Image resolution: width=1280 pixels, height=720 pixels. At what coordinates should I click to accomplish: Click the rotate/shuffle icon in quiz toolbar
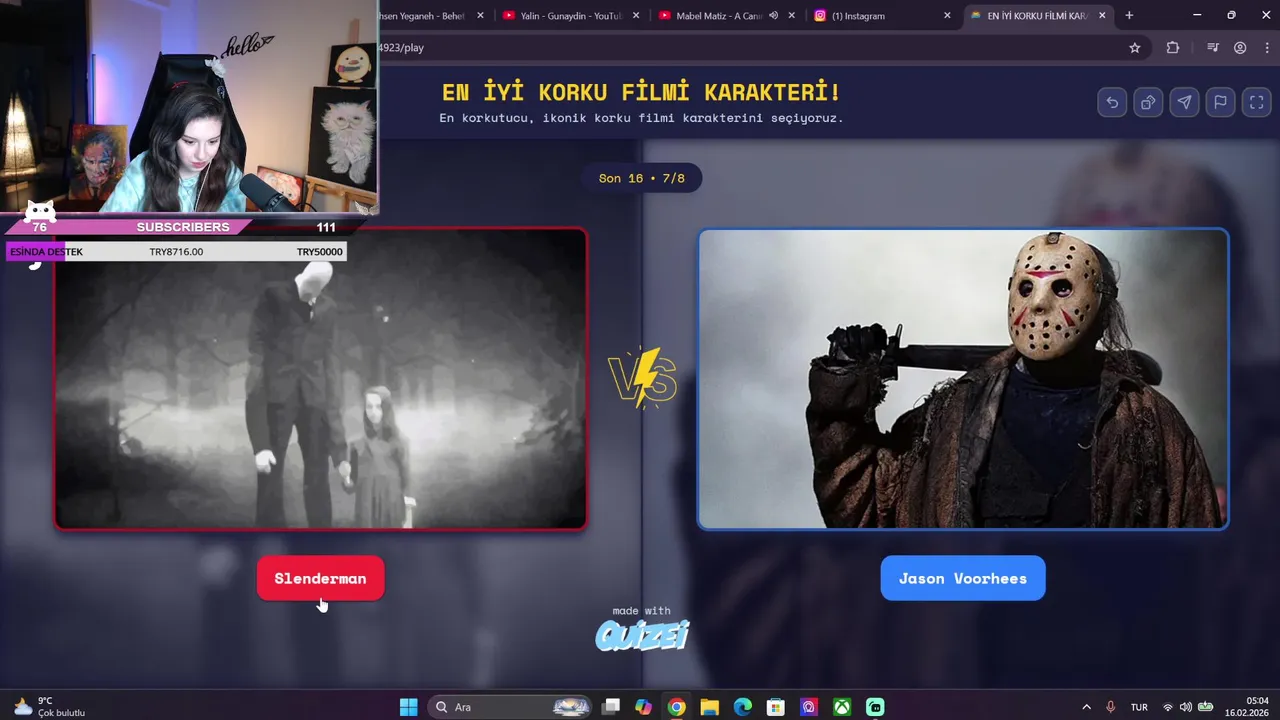[1148, 102]
